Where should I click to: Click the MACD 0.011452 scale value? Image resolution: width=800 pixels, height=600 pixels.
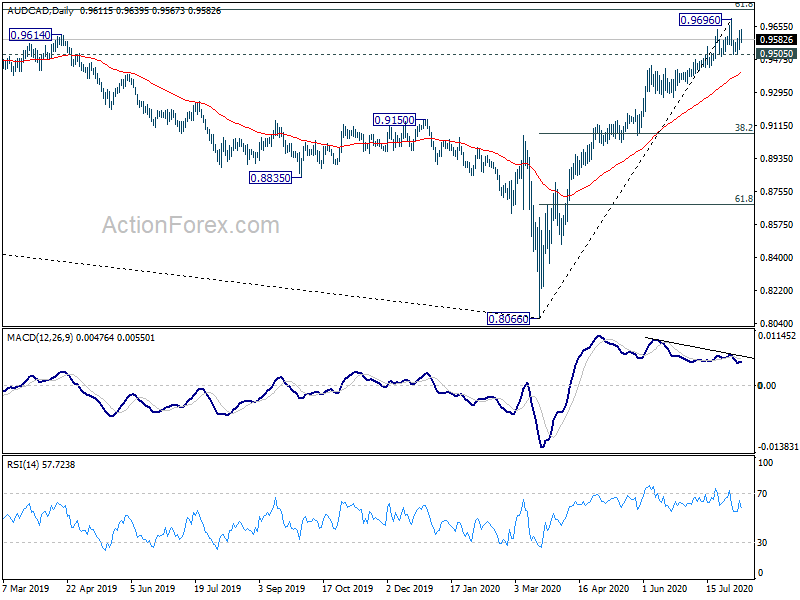click(x=777, y=336)
